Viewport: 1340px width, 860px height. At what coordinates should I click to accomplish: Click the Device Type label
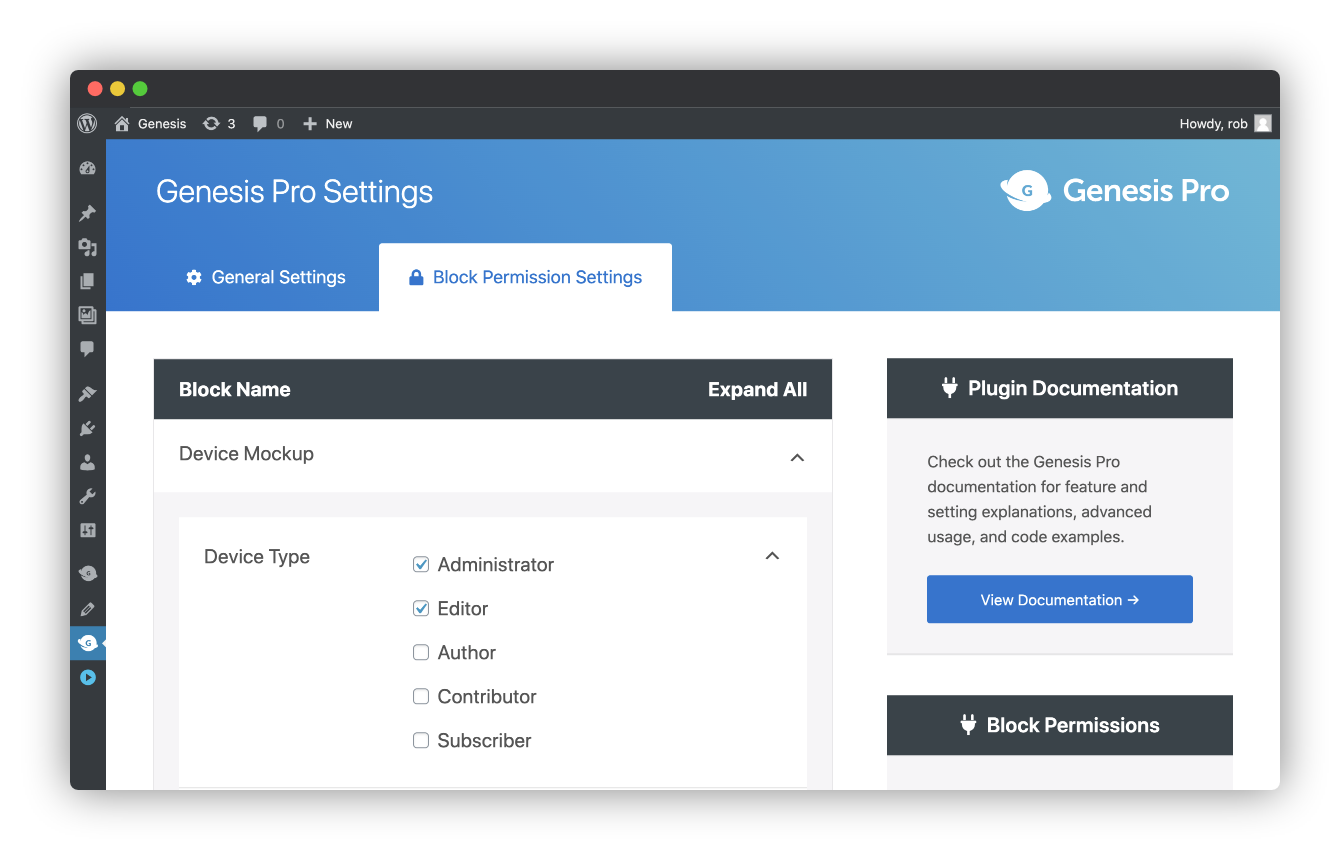(x=257, y=557)
